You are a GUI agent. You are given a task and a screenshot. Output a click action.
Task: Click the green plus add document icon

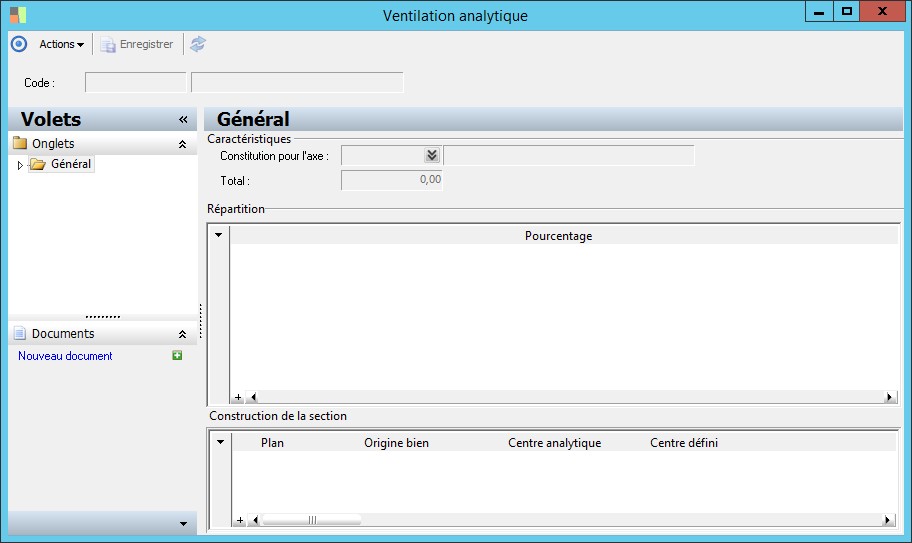click(177, 355)
